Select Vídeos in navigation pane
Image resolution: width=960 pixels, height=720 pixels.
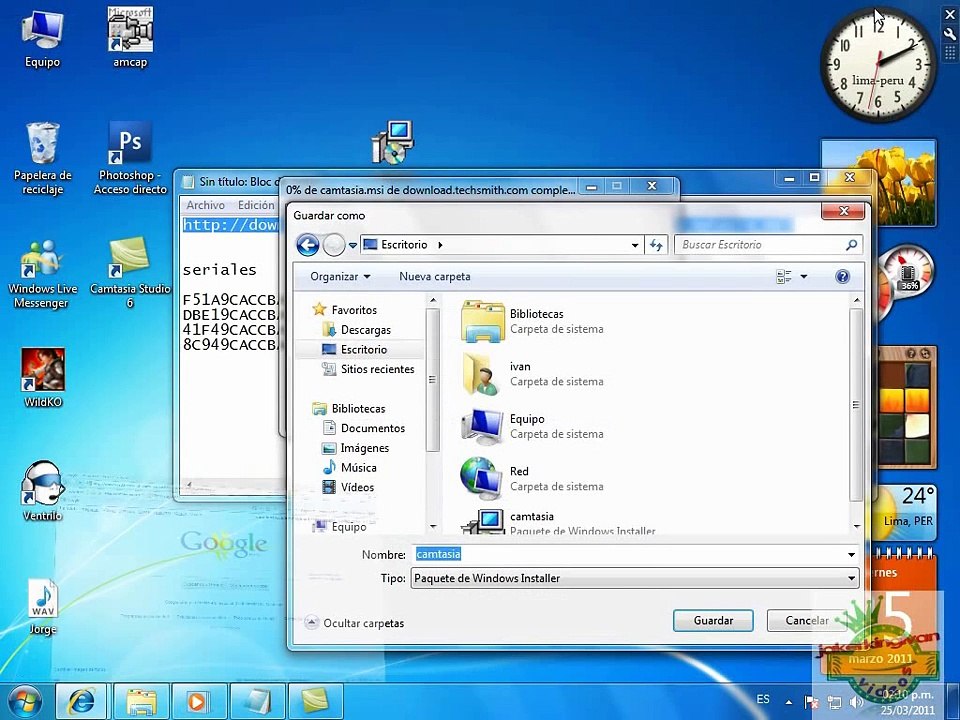point(349,487)
